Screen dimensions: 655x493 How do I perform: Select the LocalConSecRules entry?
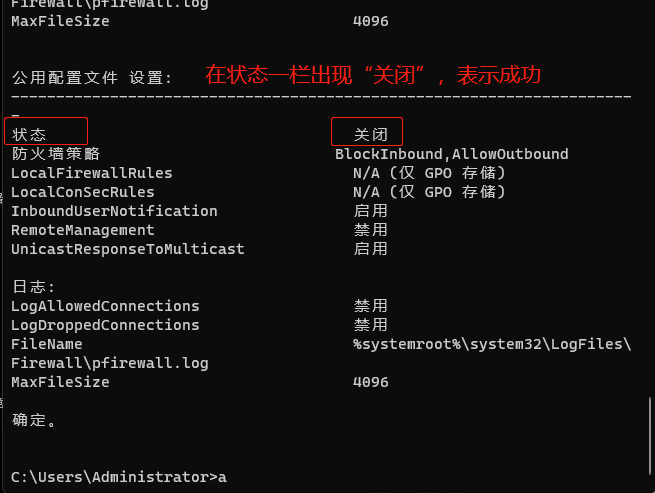coord(83,192)
